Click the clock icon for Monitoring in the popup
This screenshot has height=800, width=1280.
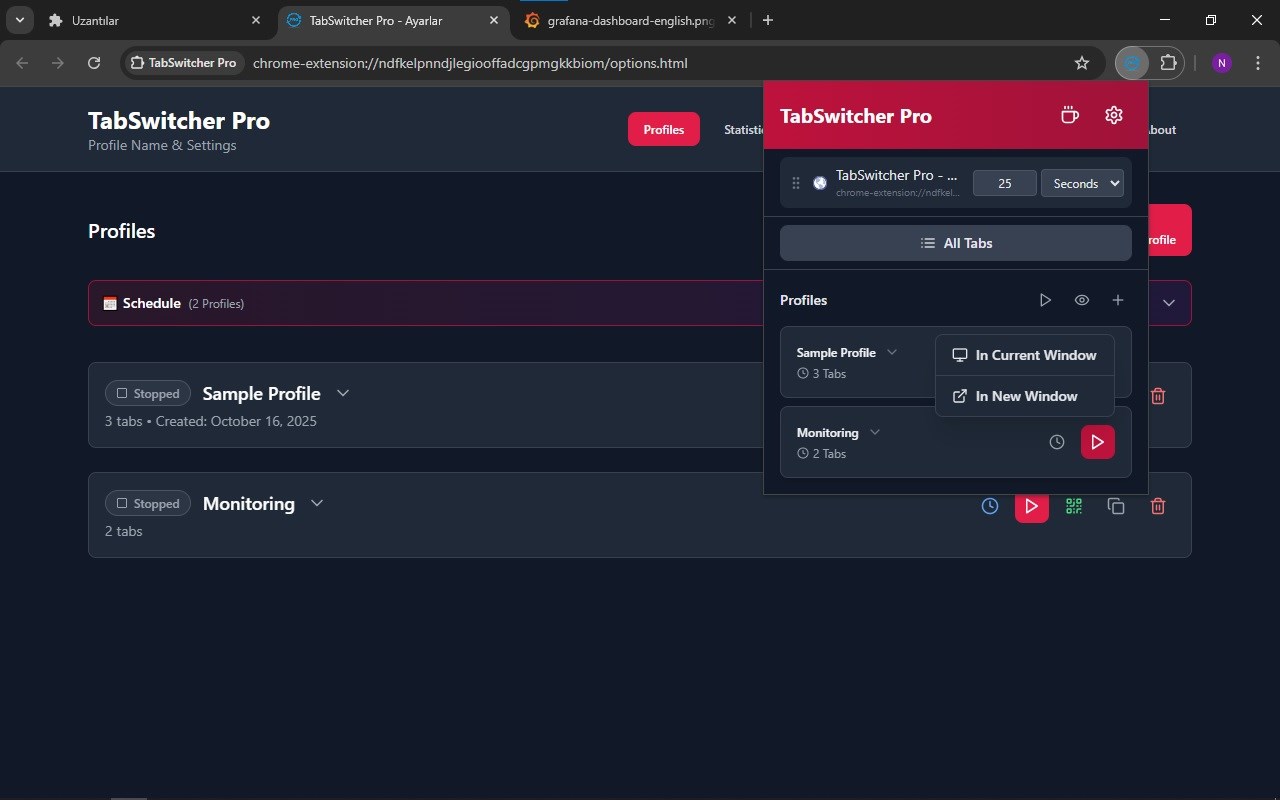1057,442
